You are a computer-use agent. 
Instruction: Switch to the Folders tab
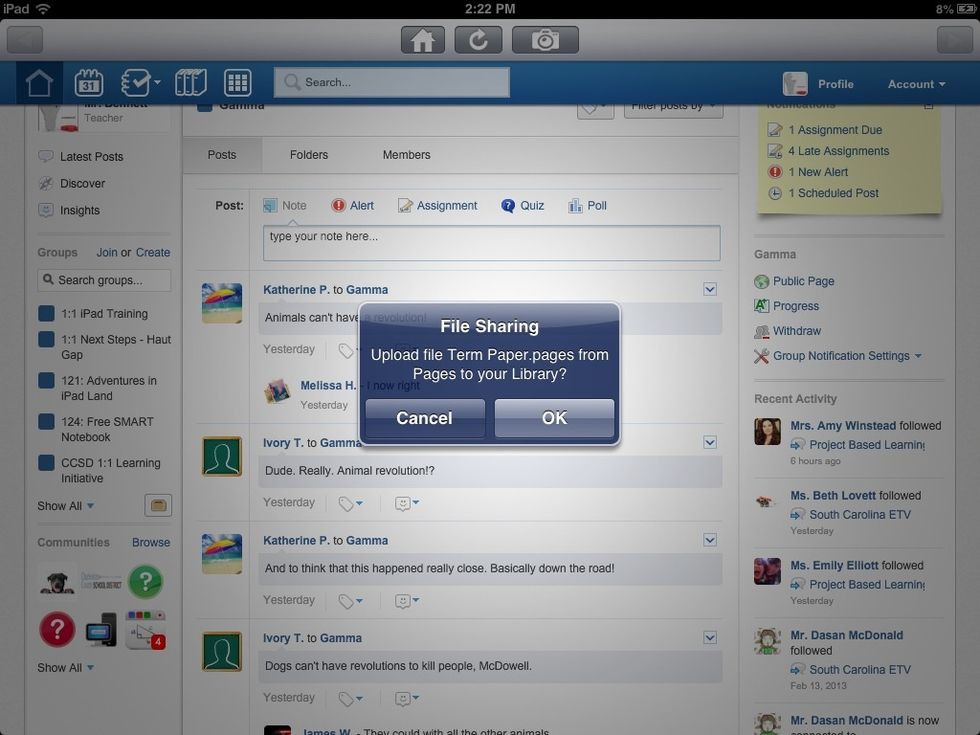click(x=309, y=155)
